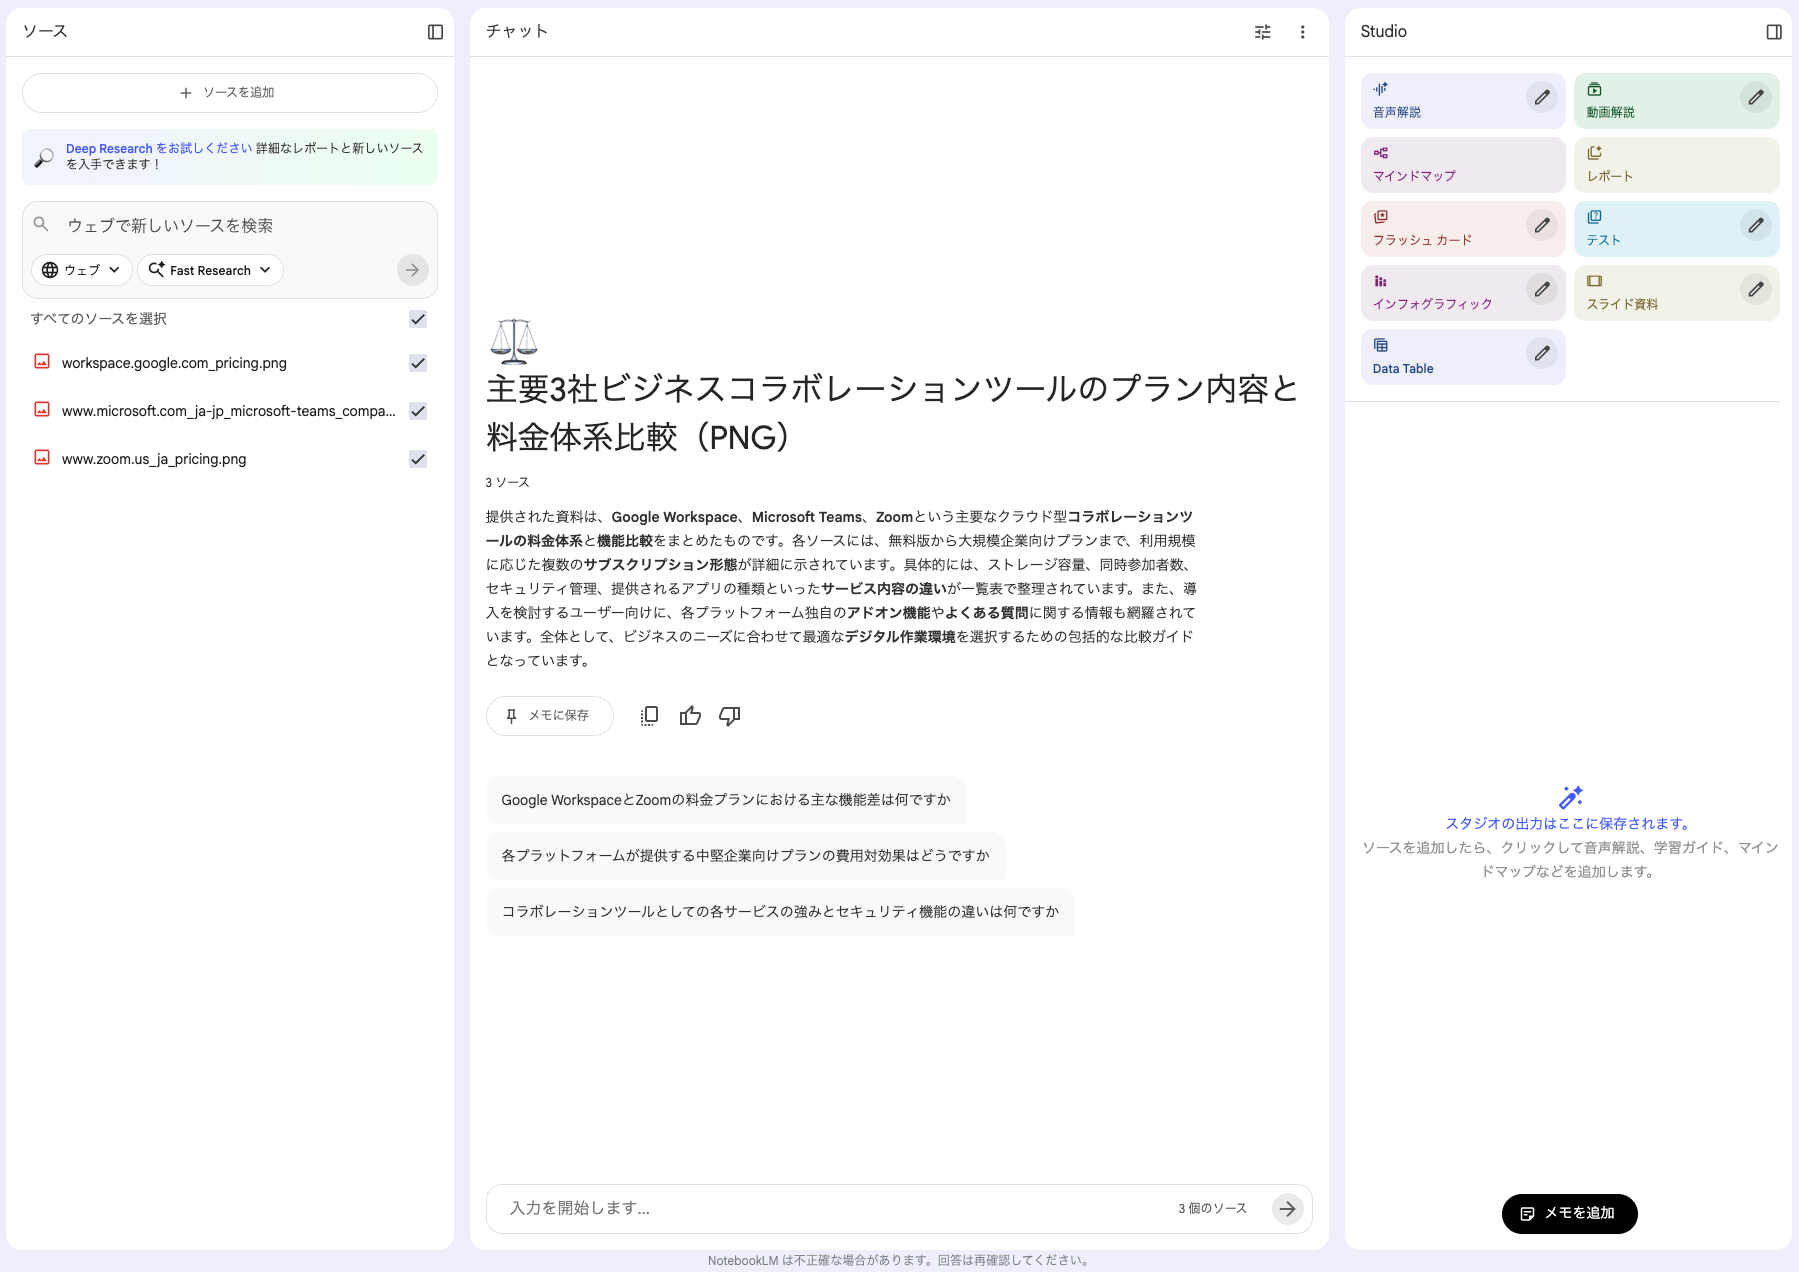Open the ウェブ source type dropdown
Image resolution: width=1799 pixels, height=1272 pixels.
click(x=80, y=269)
